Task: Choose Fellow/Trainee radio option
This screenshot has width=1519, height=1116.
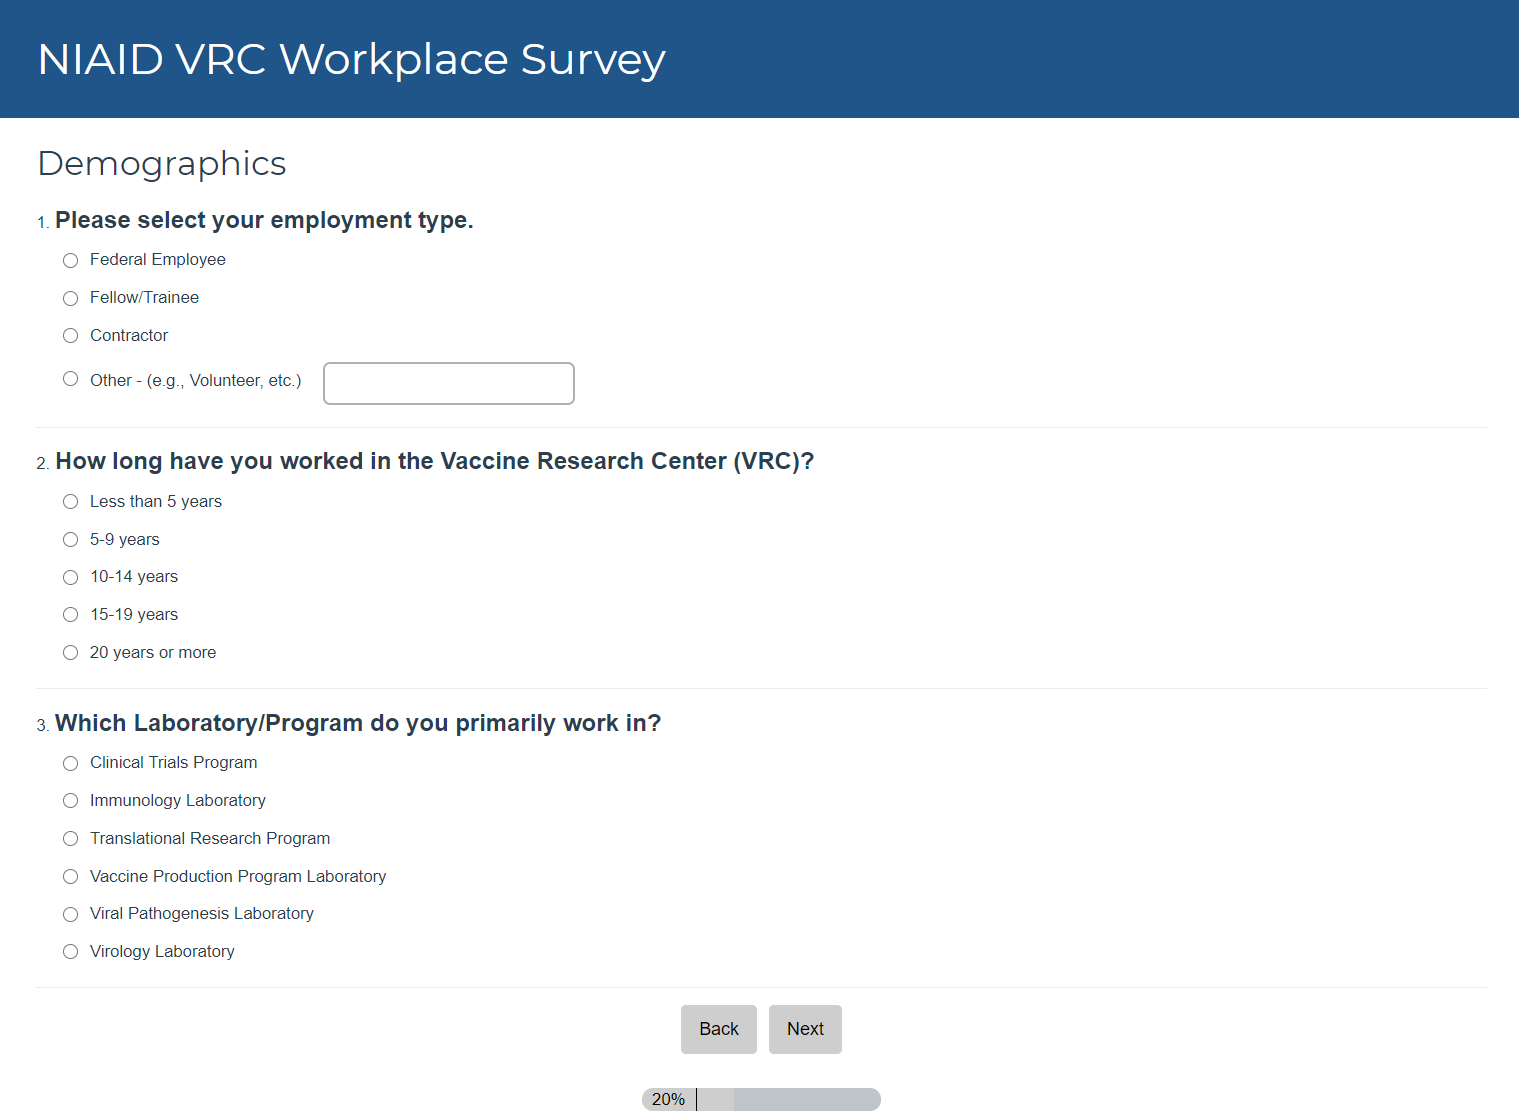Action: pos(70,299)
